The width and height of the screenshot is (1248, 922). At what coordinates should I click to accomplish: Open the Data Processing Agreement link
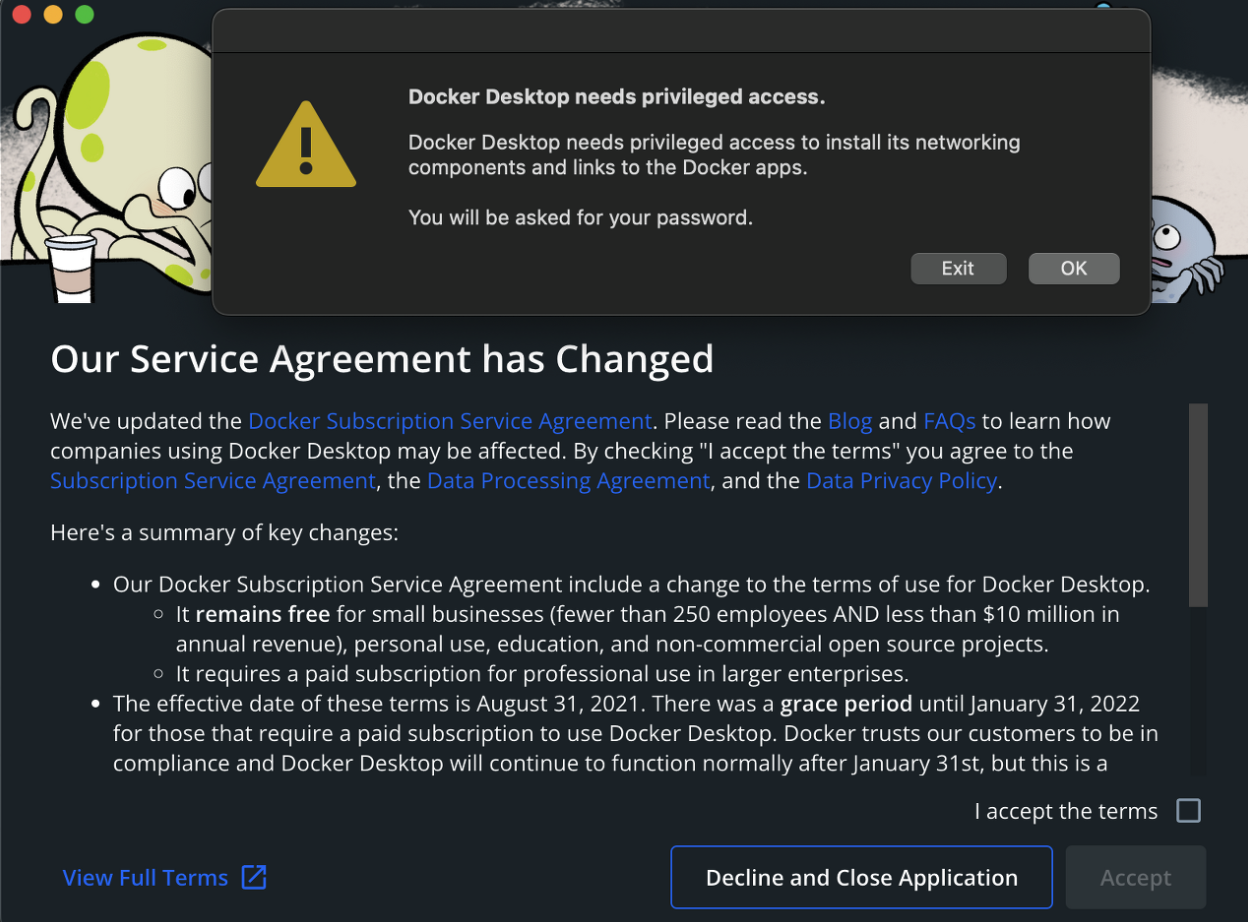click(x=568, y=481)
